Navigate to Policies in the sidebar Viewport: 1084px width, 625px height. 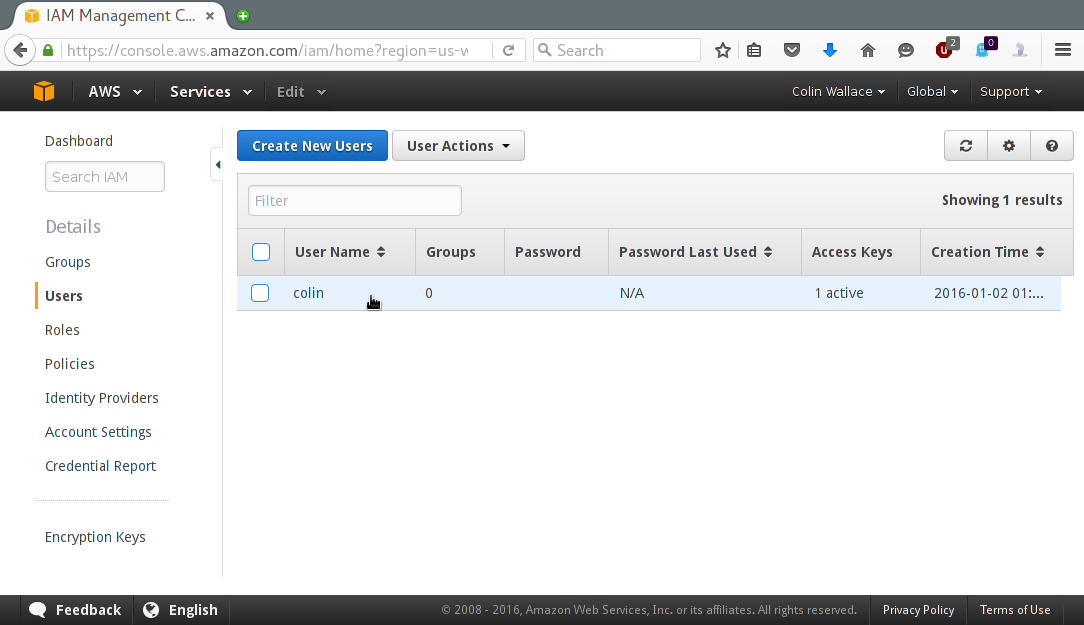tap(70, 364)
